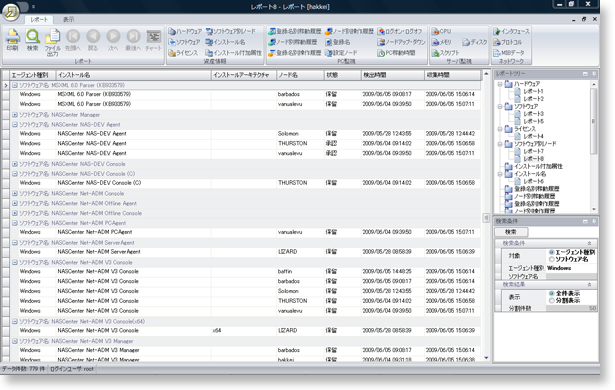This screenshot has width=615, height=390.
Task: Collapse the MSXML 6.0 Parser group
Action: tap(15, 85)
